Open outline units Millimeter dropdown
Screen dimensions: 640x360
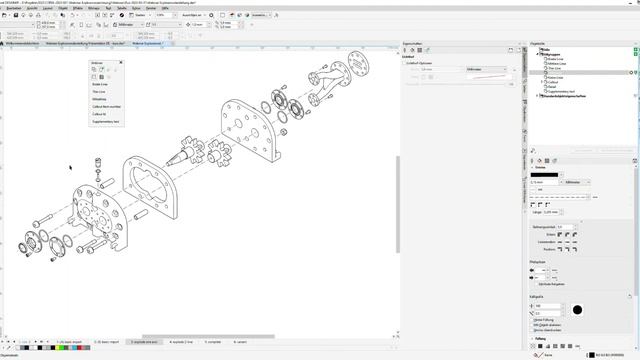pyautogui.click(x=577, y=182)
